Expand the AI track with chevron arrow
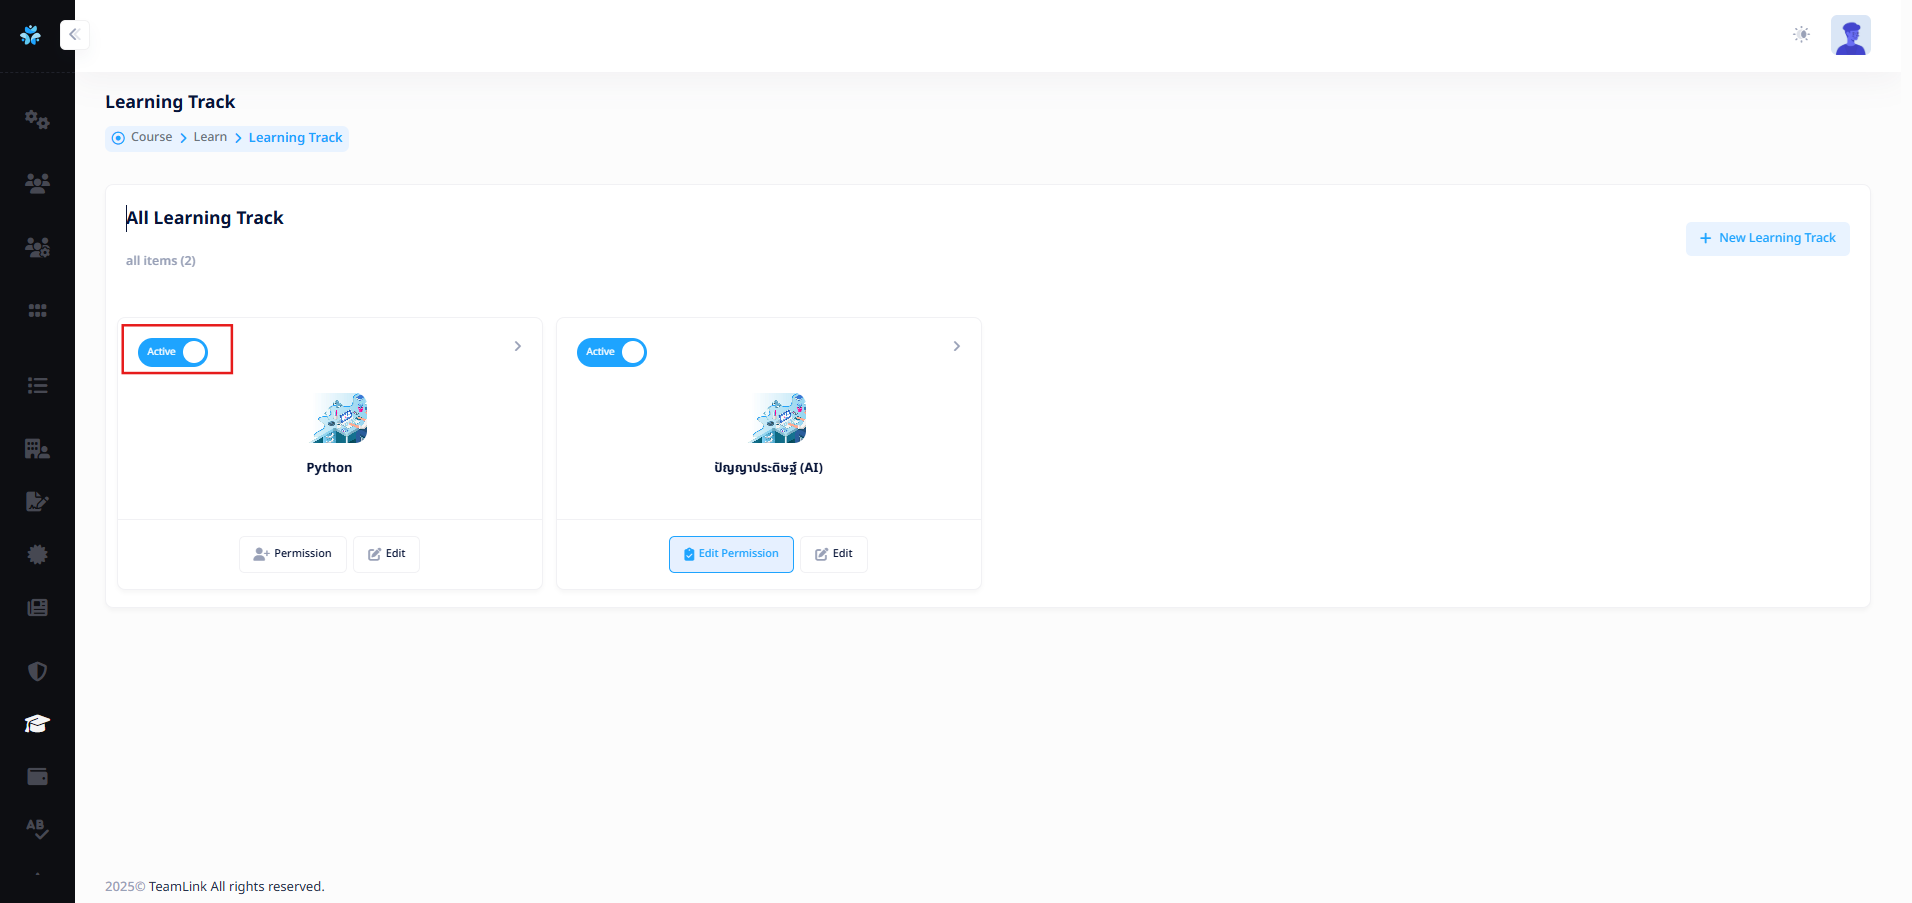The height and width of the screenshot is (903, 1912). tap(957, 346)
